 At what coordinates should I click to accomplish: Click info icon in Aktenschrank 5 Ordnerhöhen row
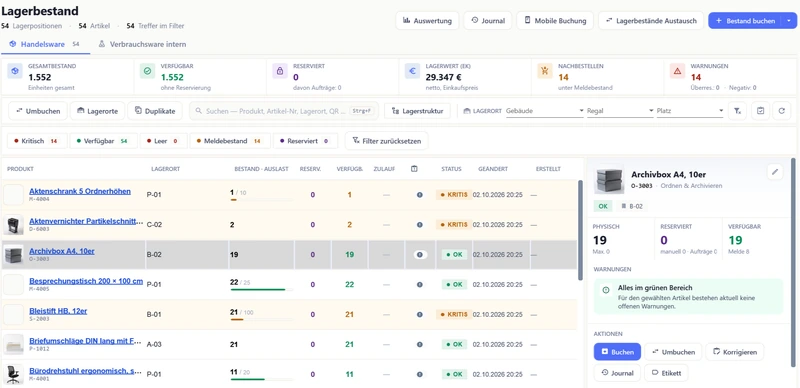point(419,195)
